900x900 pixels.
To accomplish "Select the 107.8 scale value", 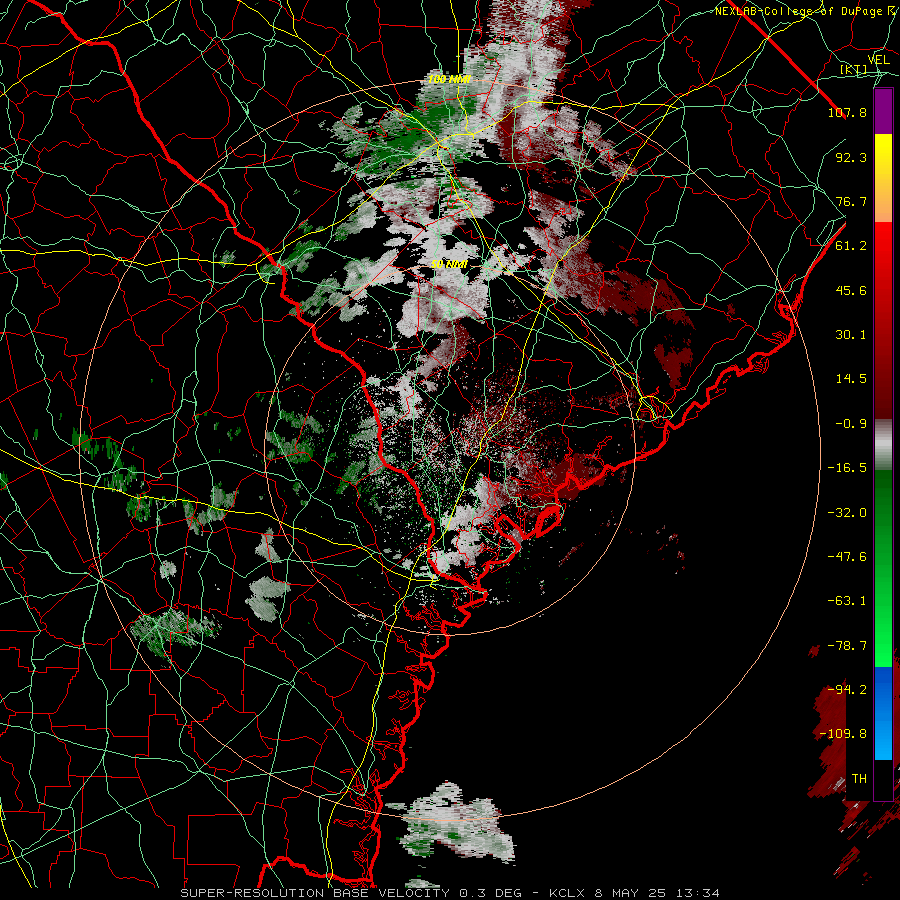I will 847,112.
